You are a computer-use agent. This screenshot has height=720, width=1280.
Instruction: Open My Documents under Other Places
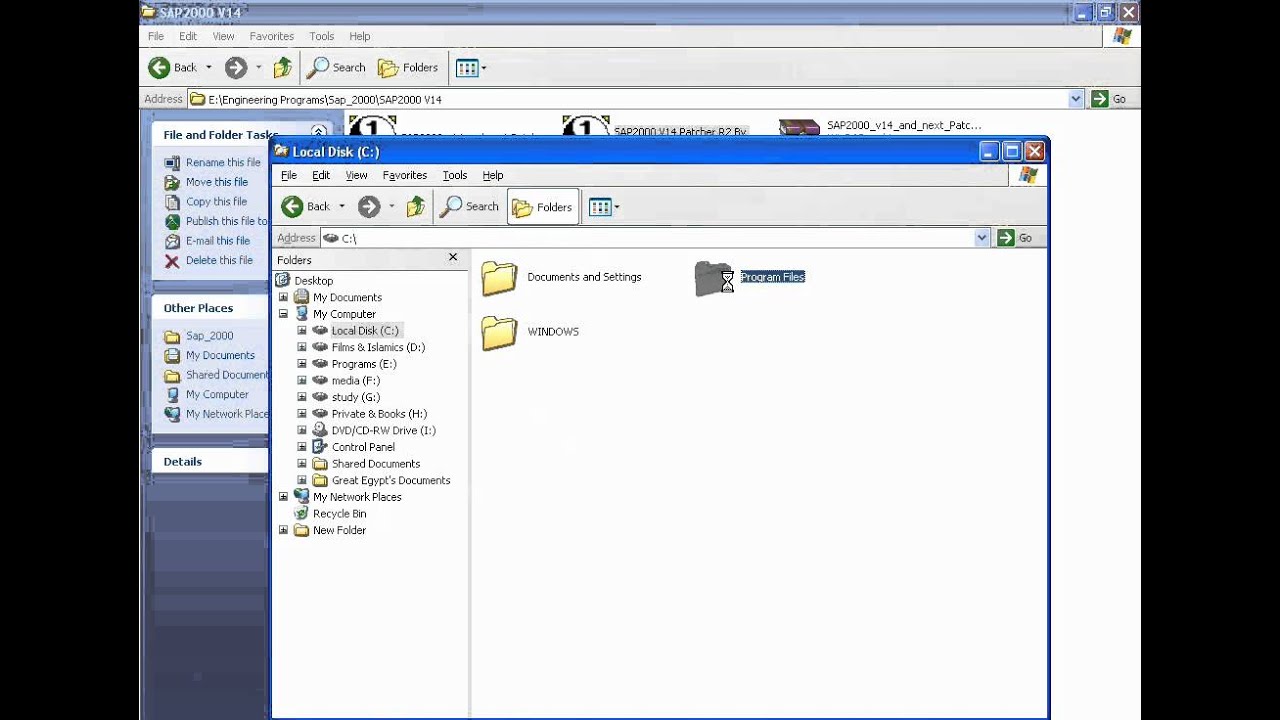pyautogui.click(x=220, y=355)
